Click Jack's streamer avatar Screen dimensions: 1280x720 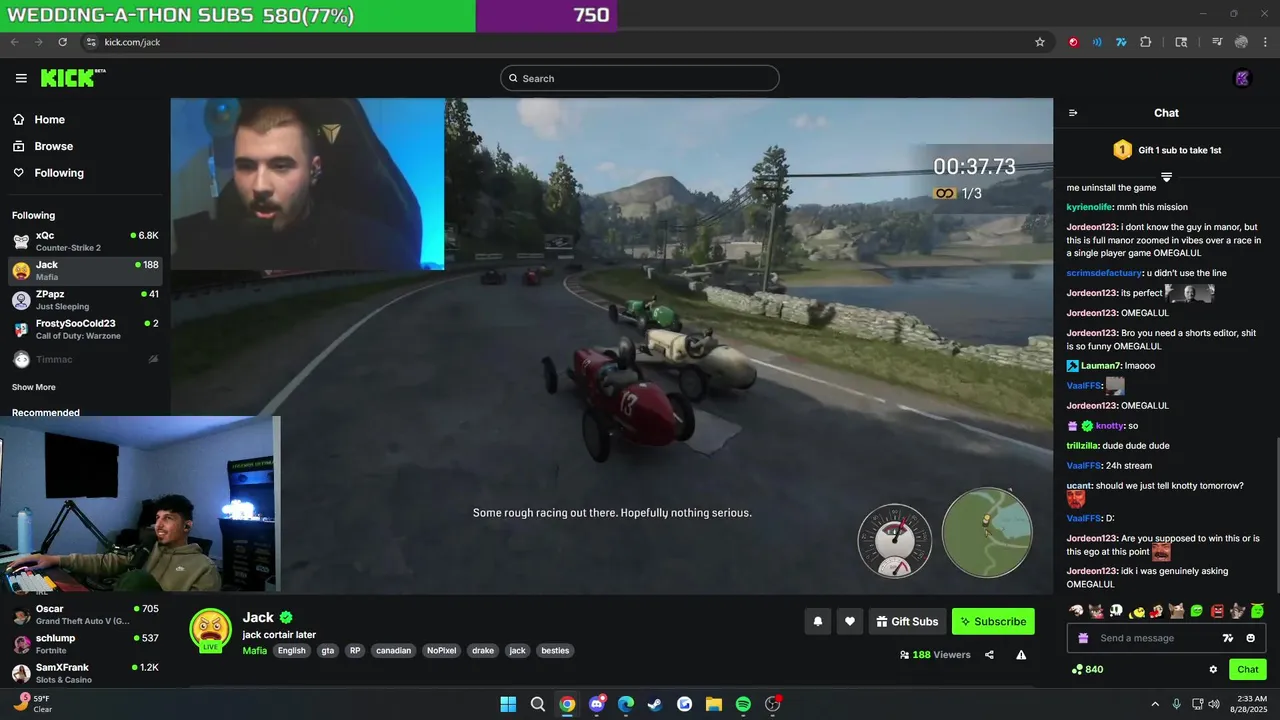point(211,629)
